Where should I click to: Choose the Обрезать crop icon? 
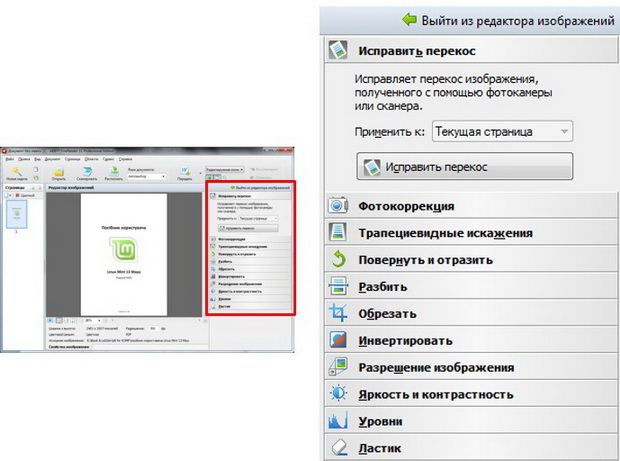pos(337,314)
